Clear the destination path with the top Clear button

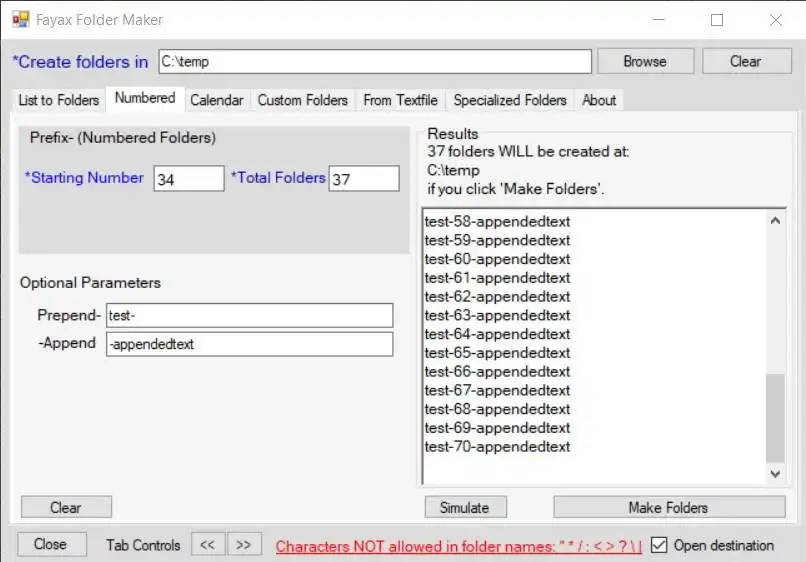[746, 61]
